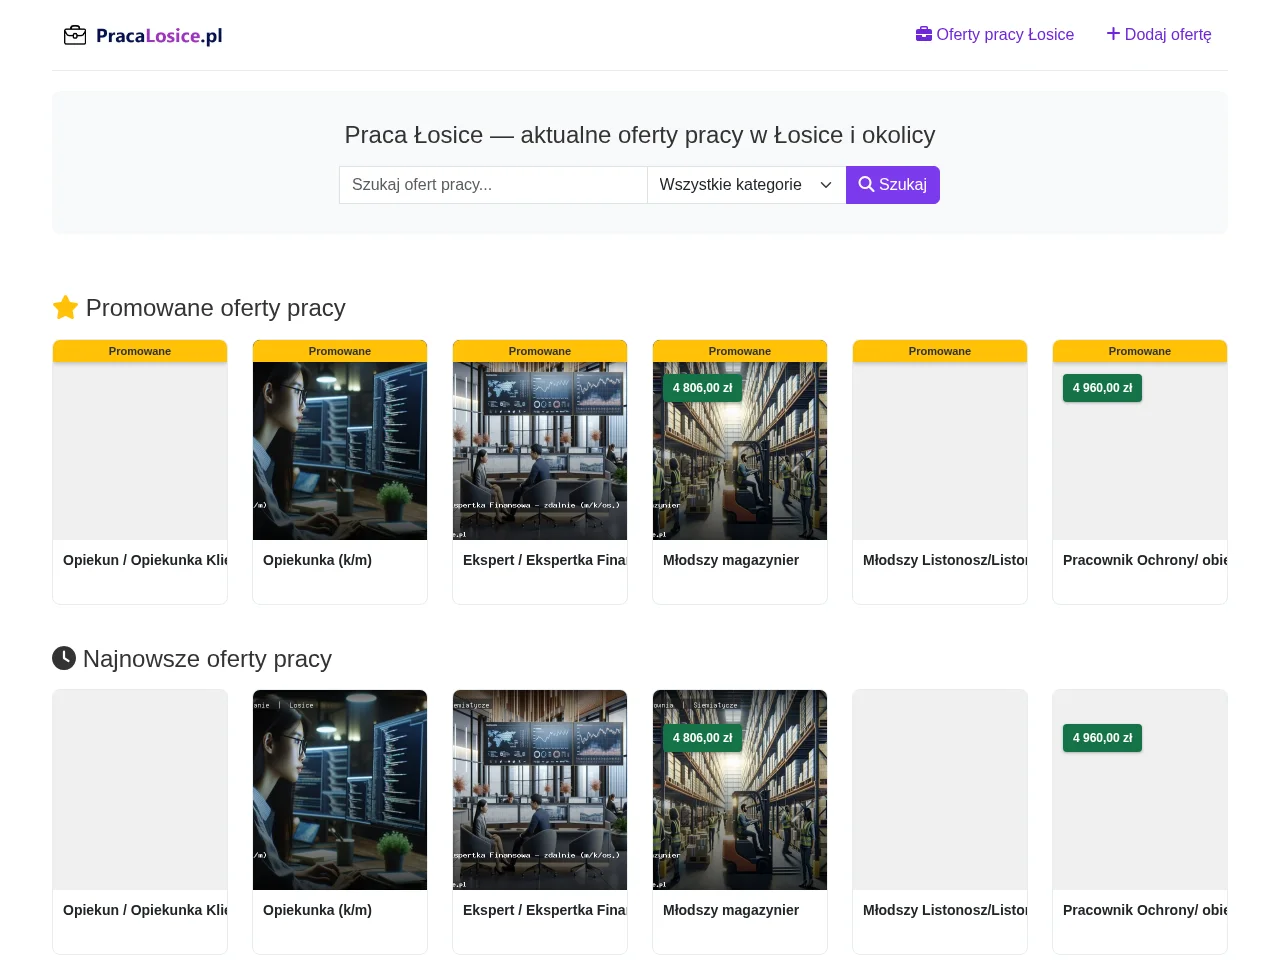Open Najnowsze Ekspert / Ekspertka office thumbnail
This screenshot has height=960, width=1280.
click(540, 790)
